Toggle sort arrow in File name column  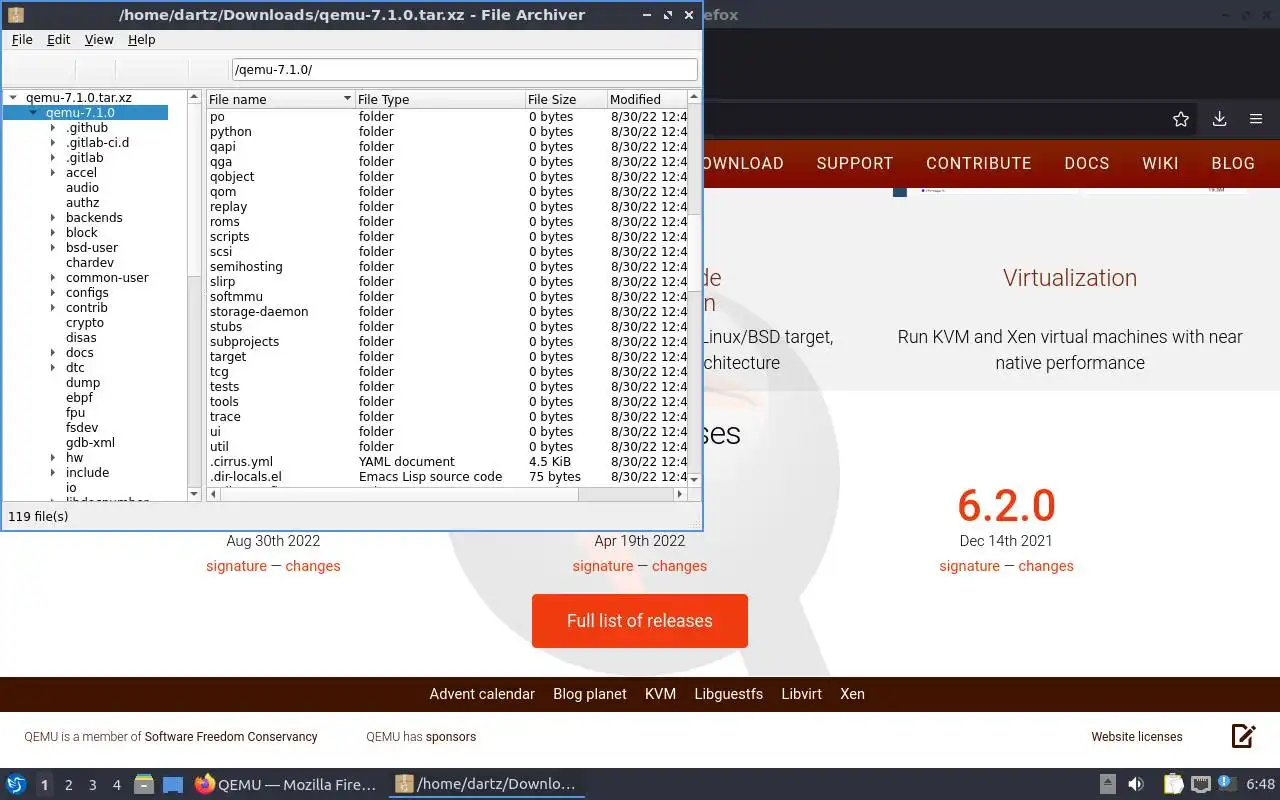(x=347, y=99)
